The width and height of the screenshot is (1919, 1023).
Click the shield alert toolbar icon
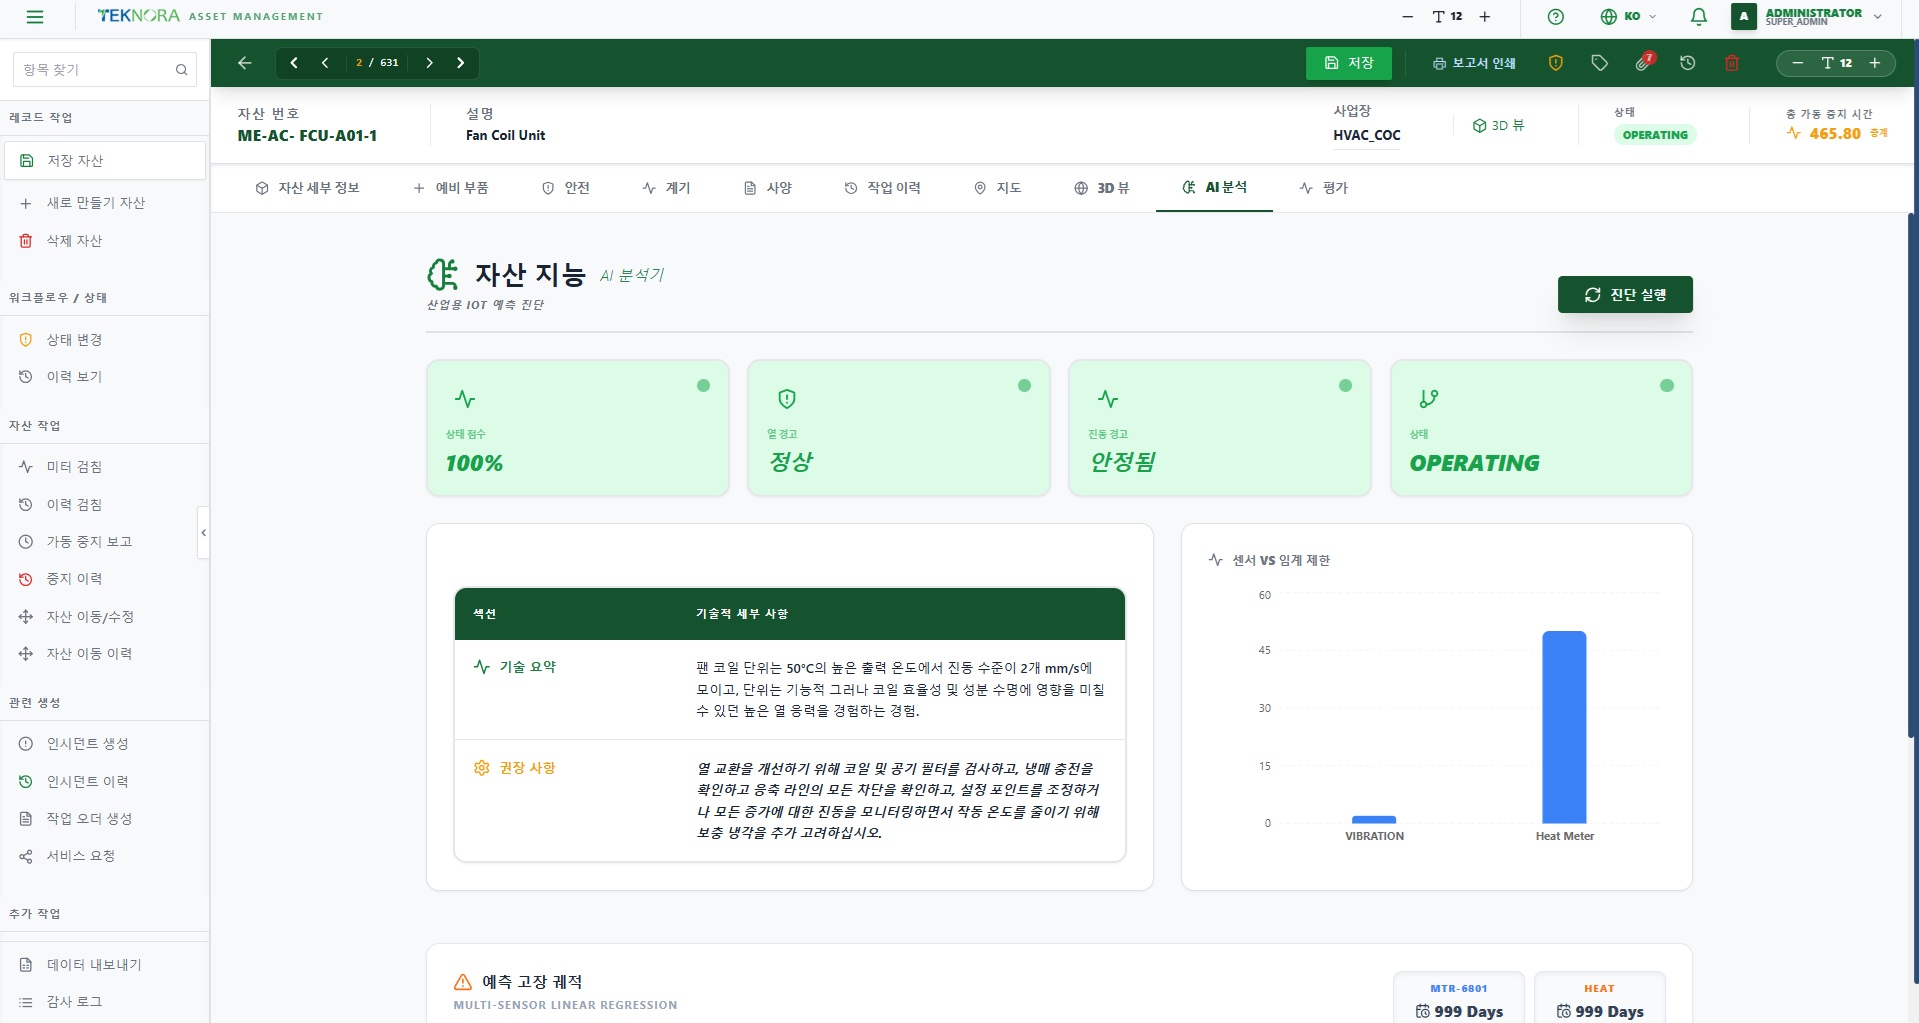[x=1555, y=63]
